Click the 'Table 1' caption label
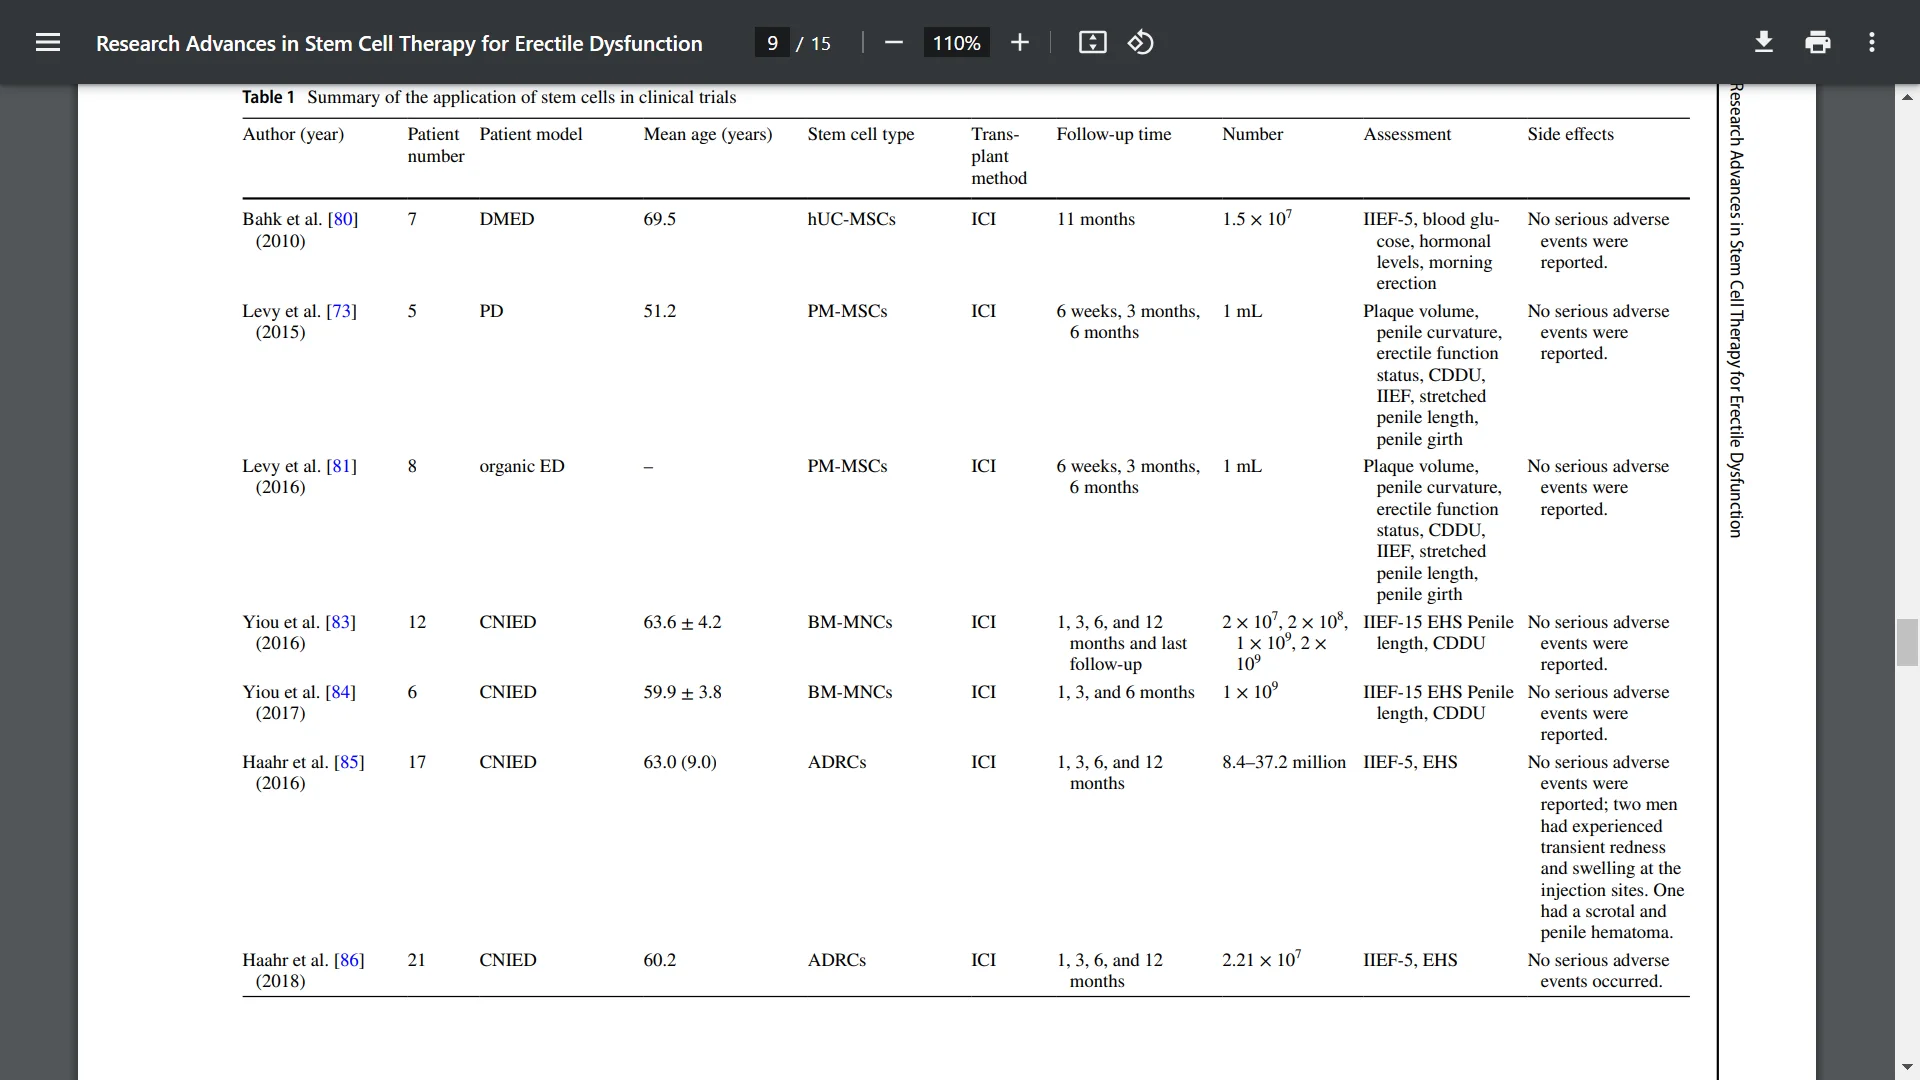 pyautogui.click(x=268, y=97)
